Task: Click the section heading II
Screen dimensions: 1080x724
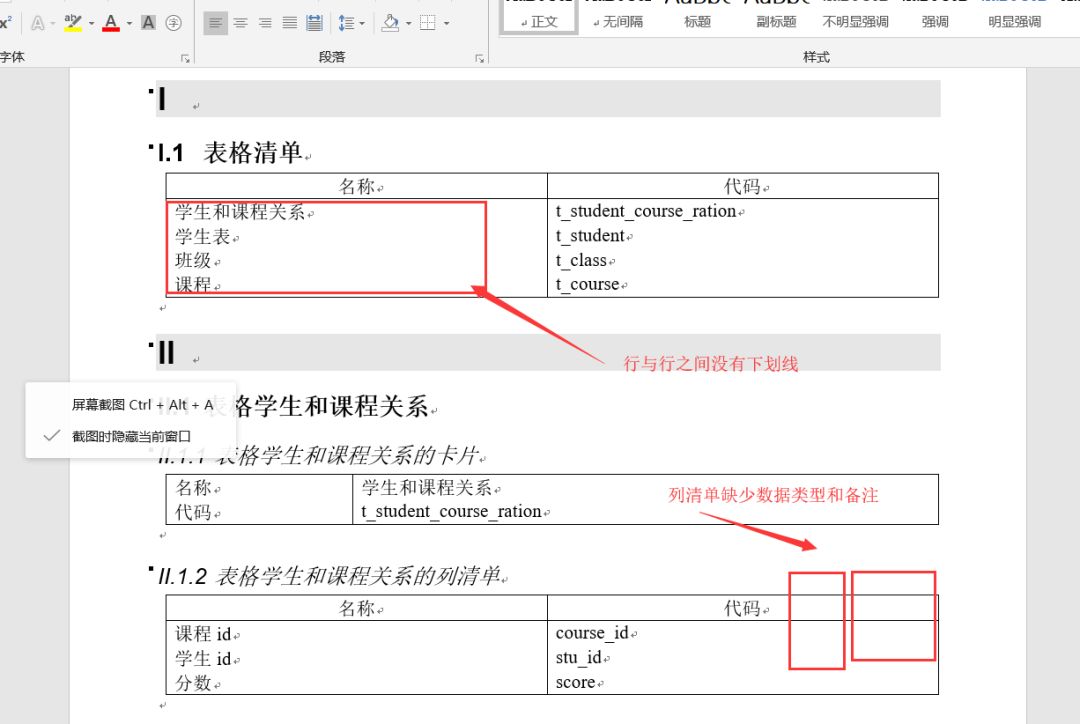Action: [167, 353]
